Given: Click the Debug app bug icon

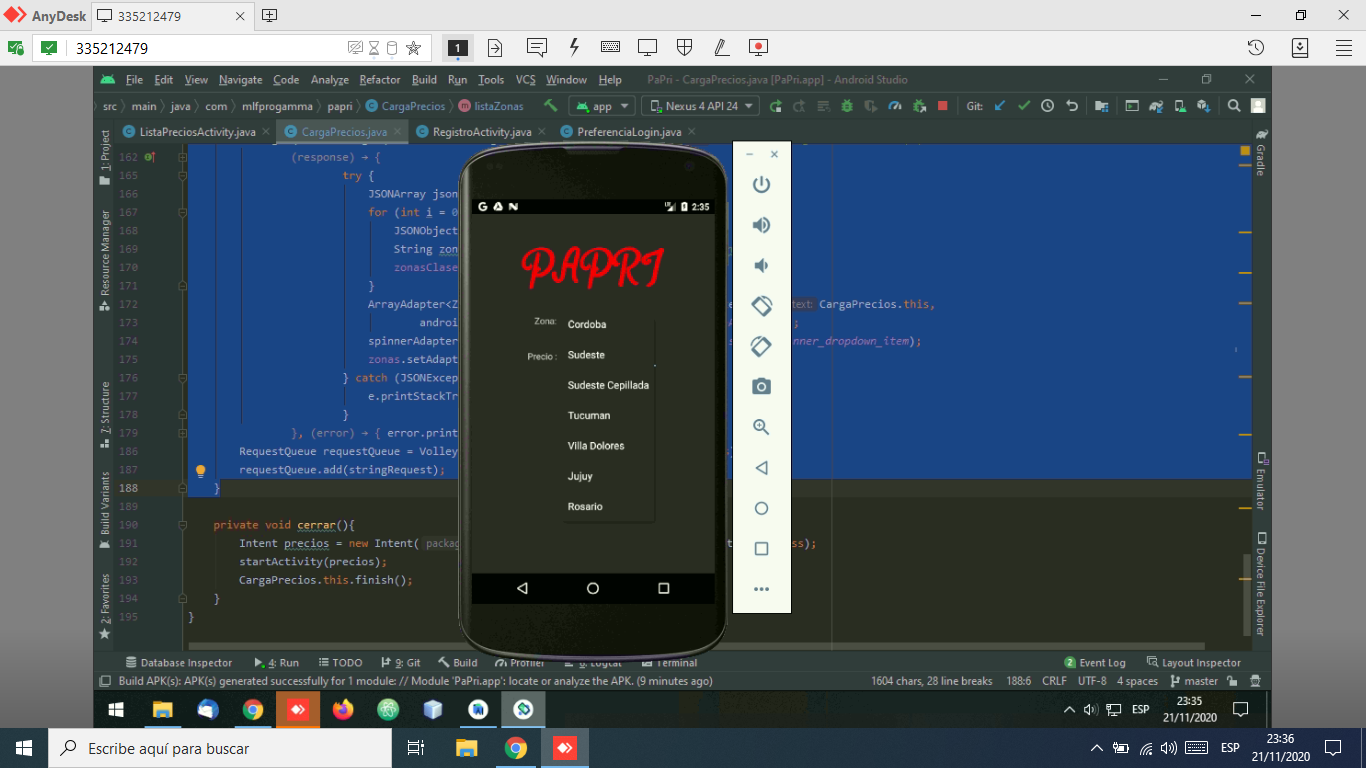Looking at the screenshot, I should click(847, 105).
